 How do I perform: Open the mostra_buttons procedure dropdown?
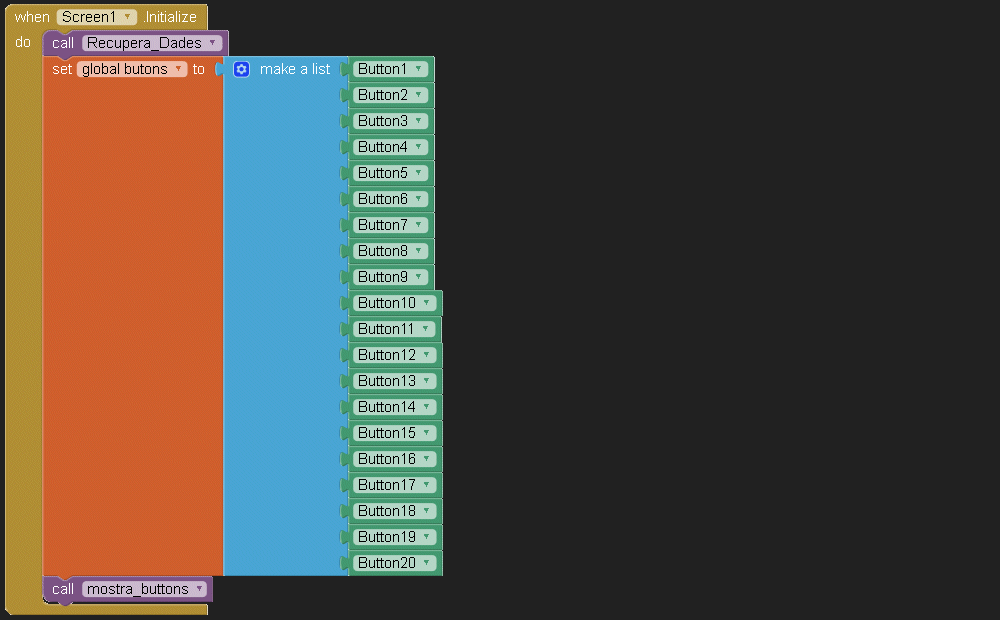(198, 589)
